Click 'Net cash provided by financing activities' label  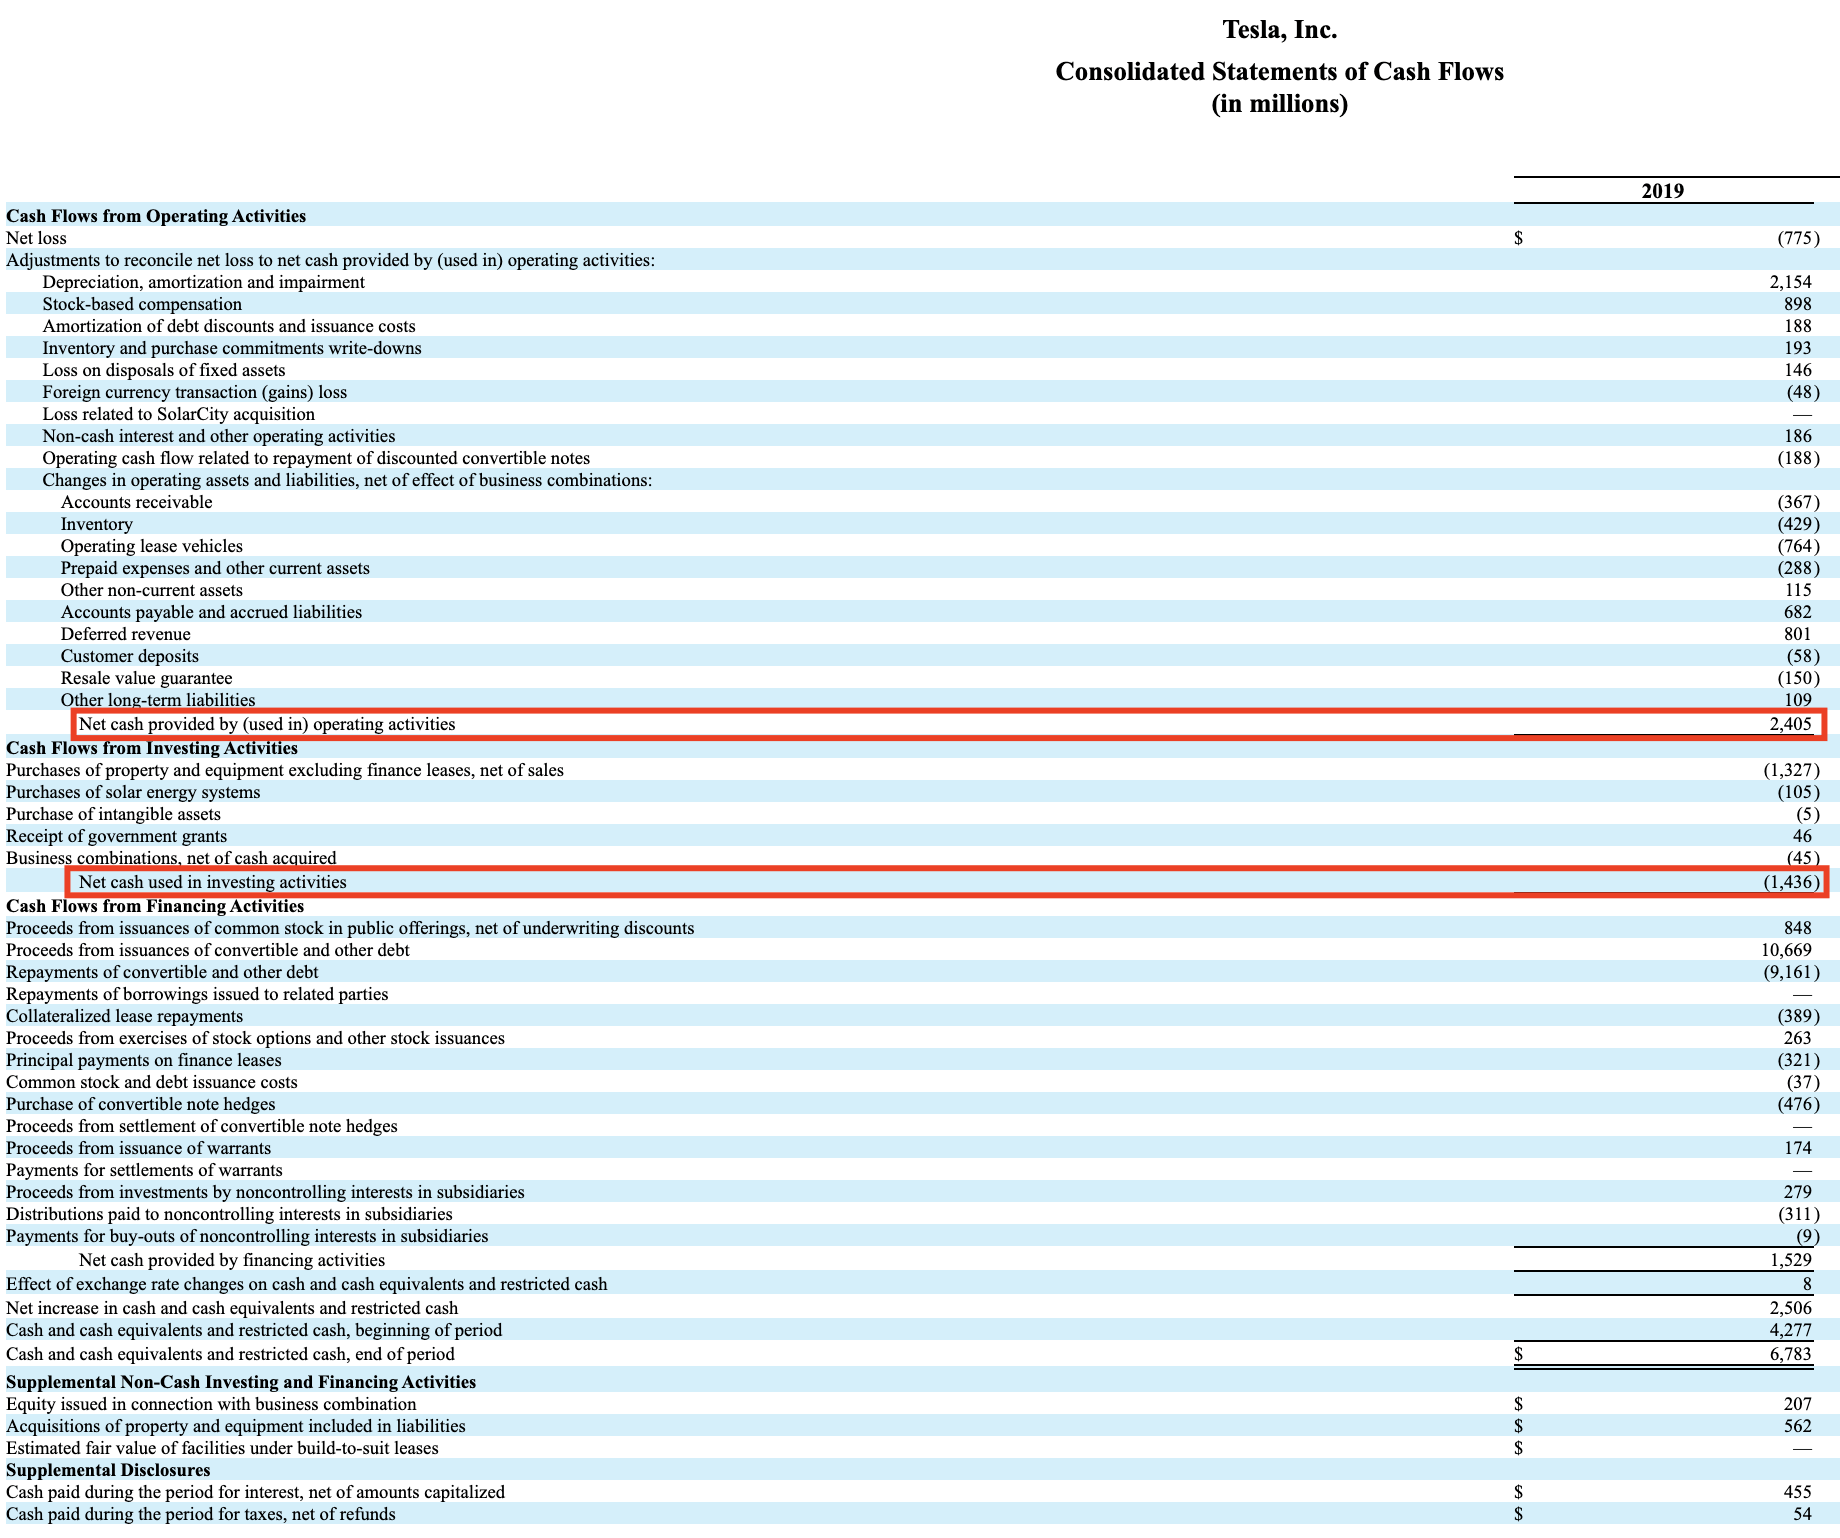[x=232, y=1260]
